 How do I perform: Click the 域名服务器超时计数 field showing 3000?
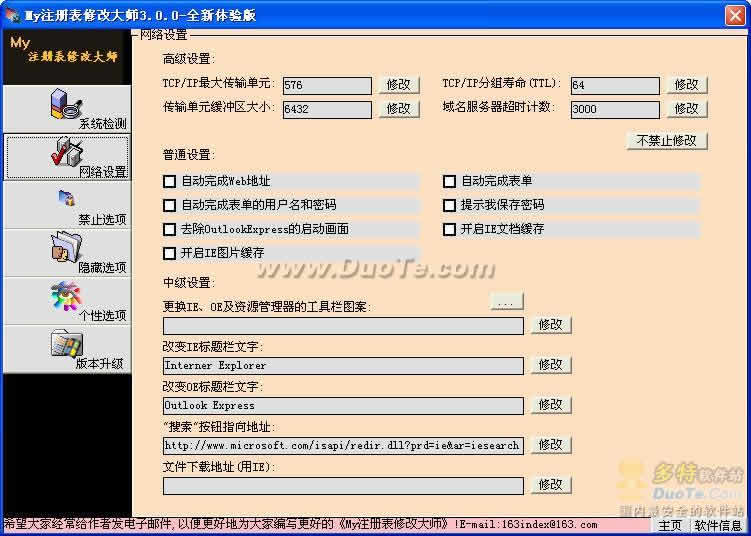(x=615, y=109)
